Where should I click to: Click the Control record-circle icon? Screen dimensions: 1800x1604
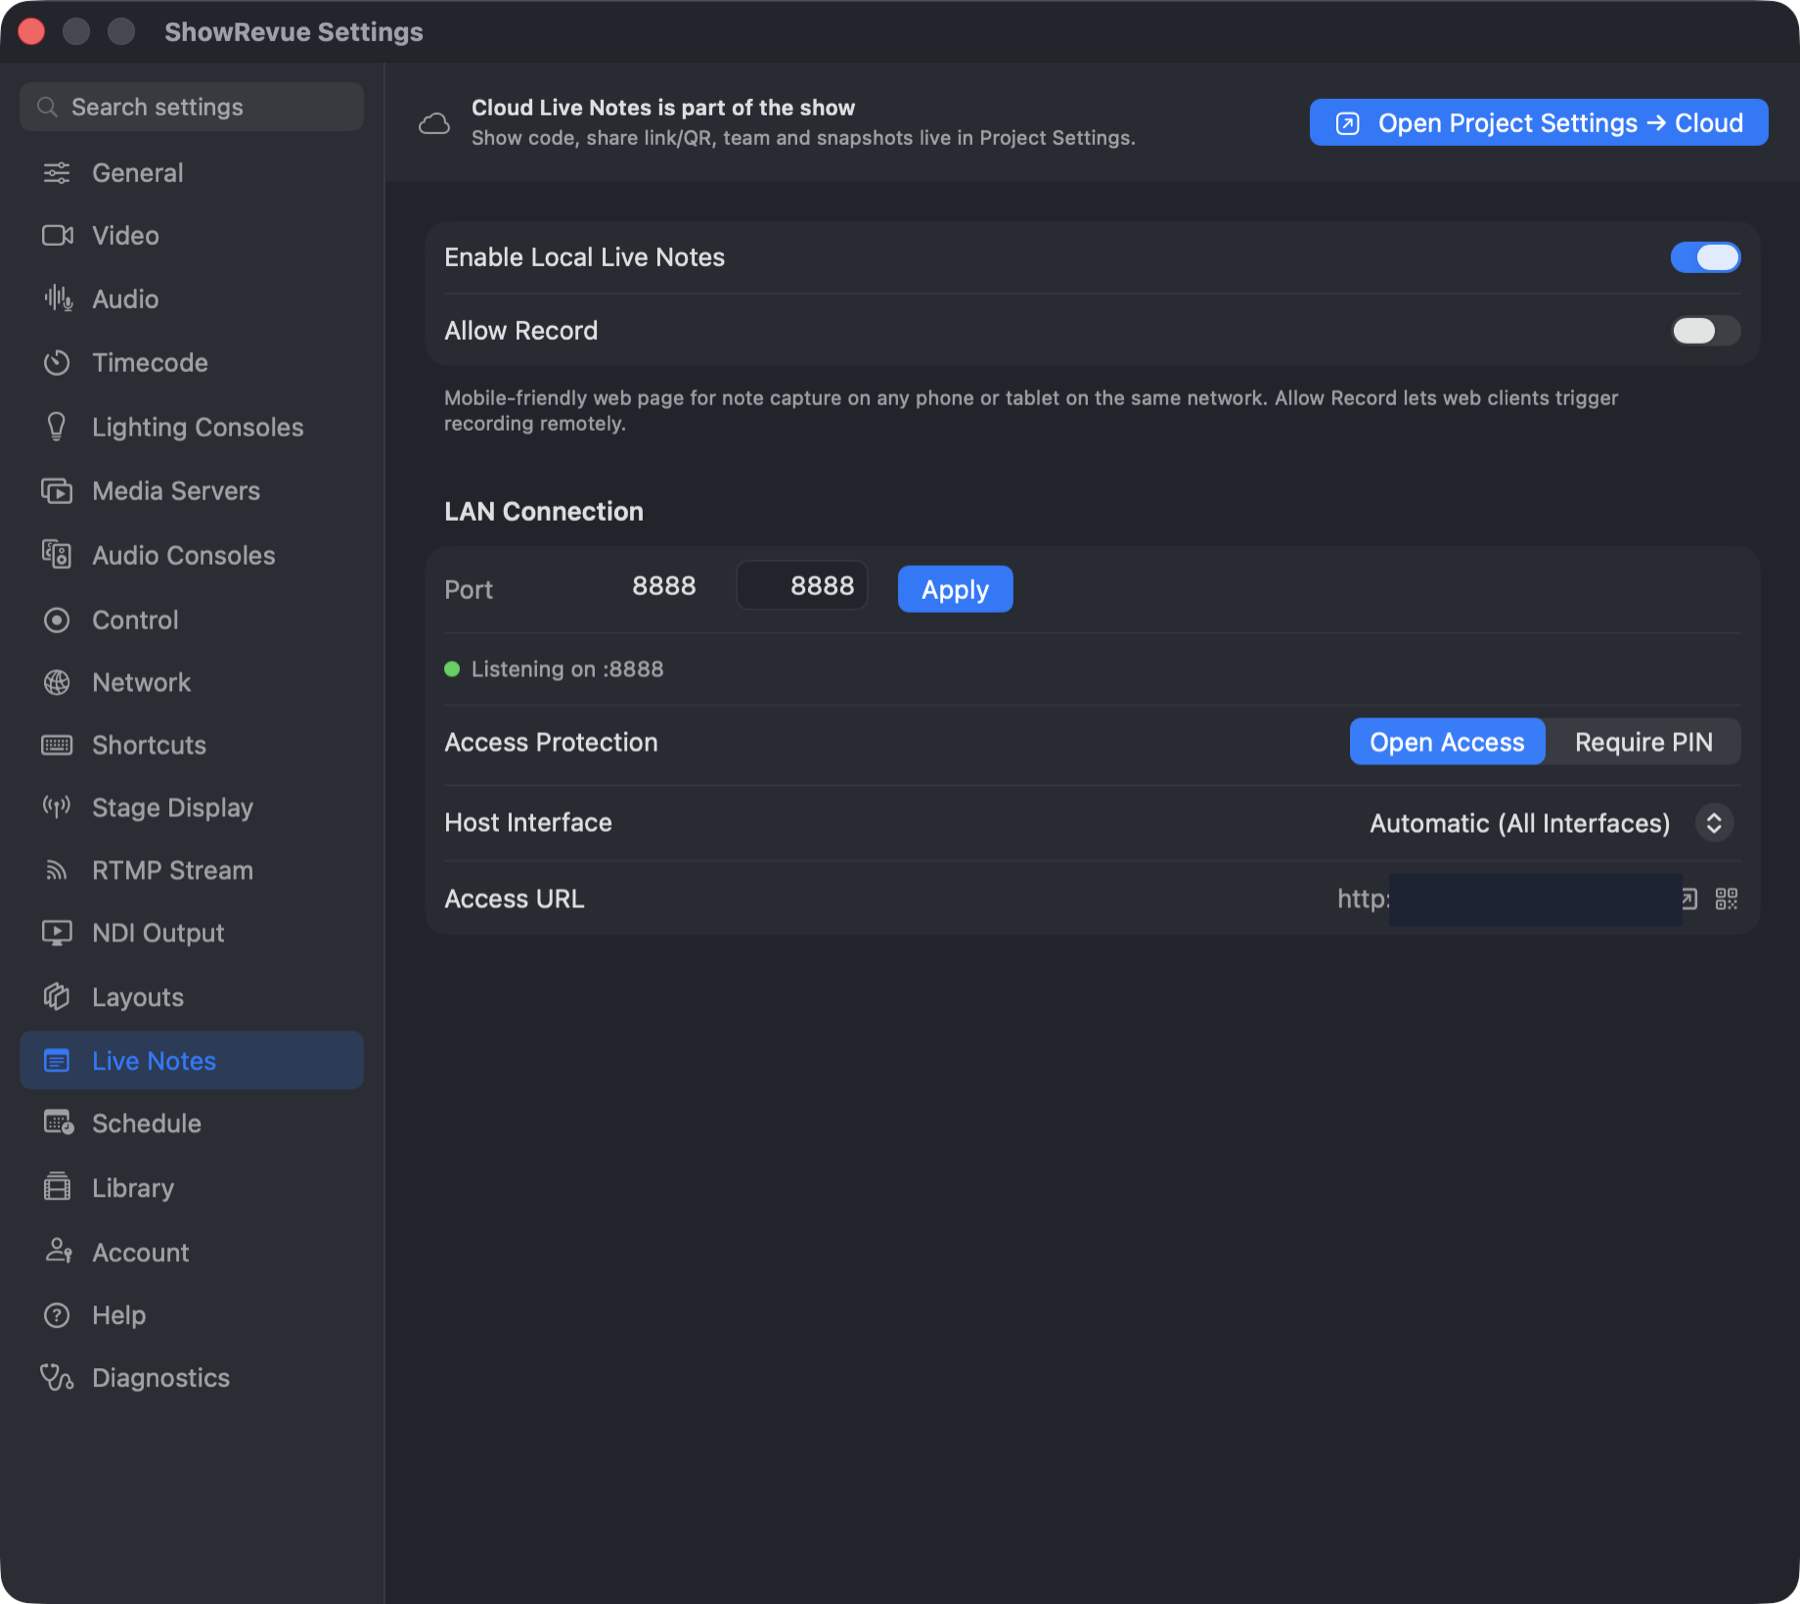pyautogui.click(x=57, y=620)
